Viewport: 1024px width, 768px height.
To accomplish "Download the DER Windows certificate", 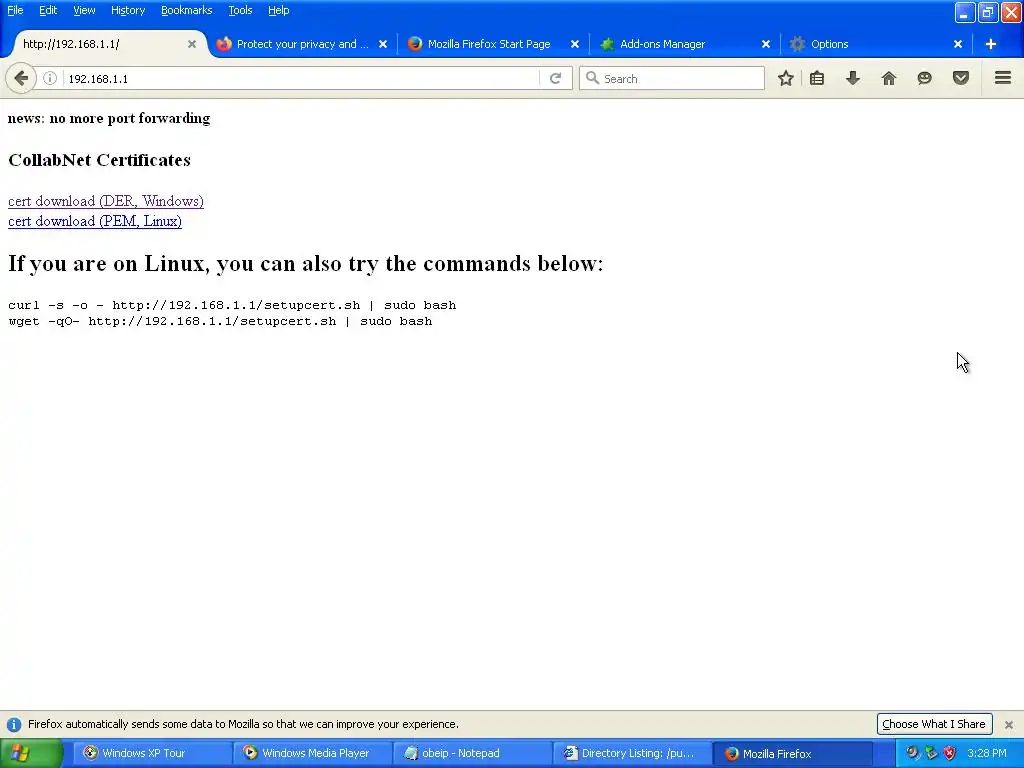I will pos(106,201).
